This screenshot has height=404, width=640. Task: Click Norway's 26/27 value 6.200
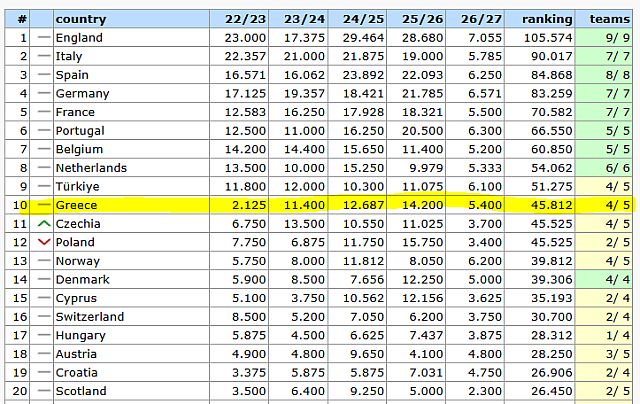485,261
